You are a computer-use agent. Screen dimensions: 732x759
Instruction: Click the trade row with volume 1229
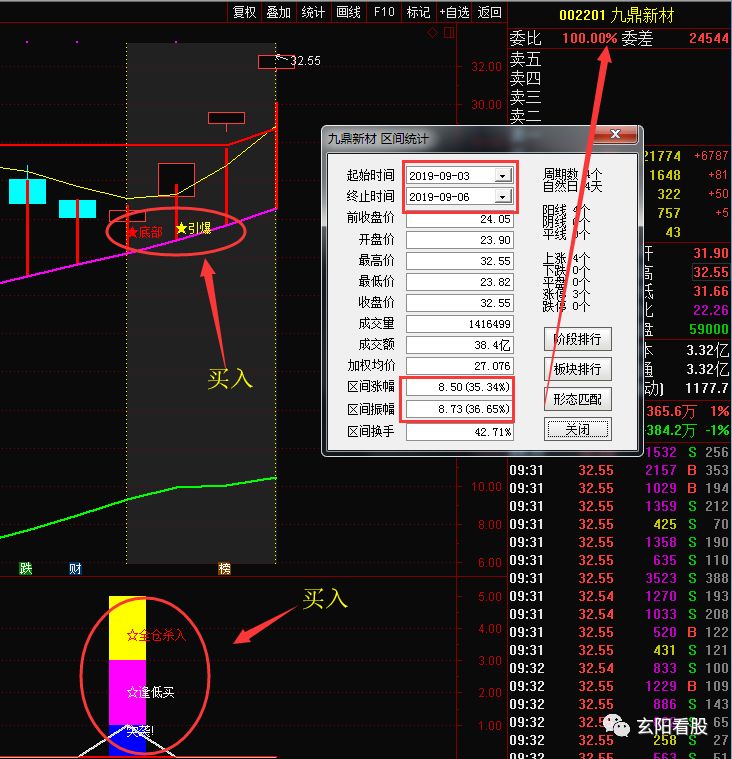pos(619,686)
